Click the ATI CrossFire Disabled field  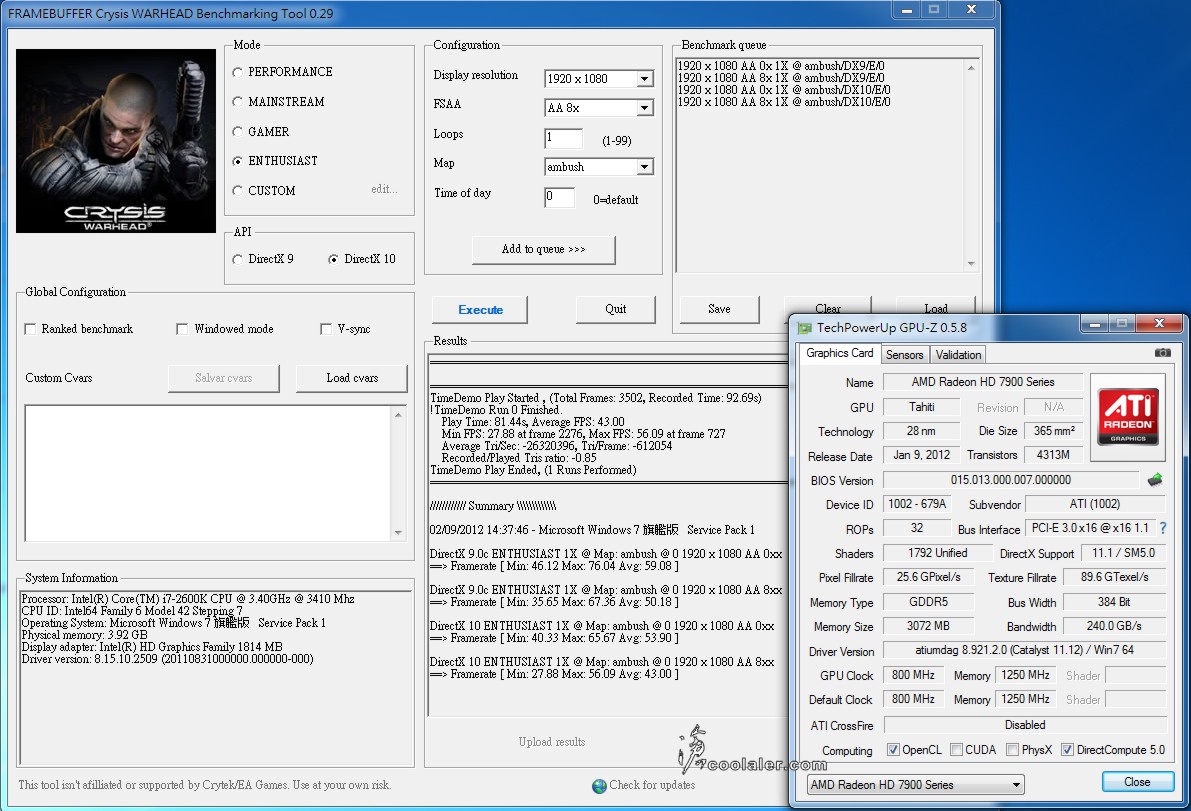[1025, 725]
